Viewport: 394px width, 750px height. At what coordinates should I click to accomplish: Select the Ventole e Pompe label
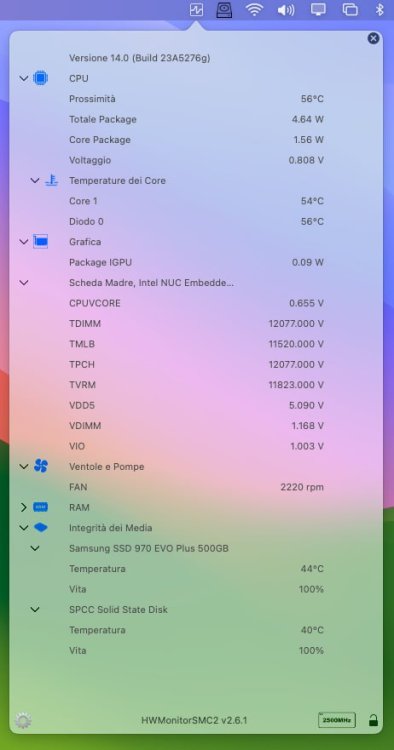pos(107,466)
